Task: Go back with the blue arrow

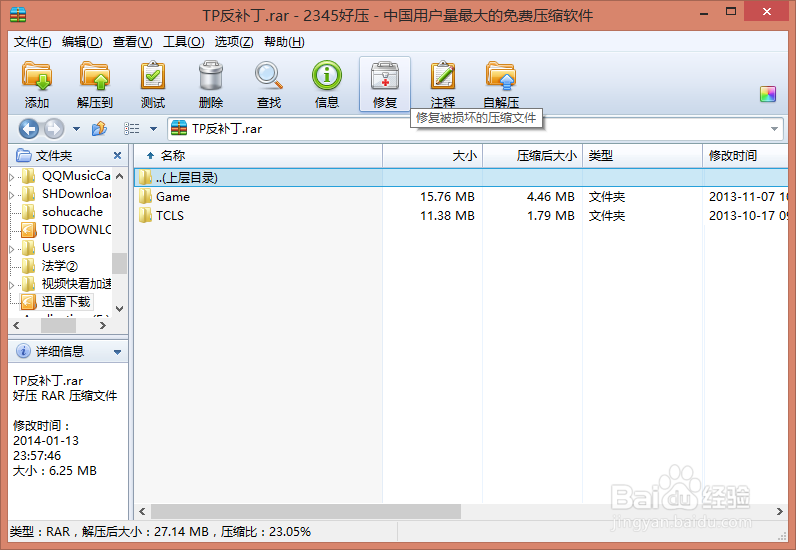Action: (28, 129)
